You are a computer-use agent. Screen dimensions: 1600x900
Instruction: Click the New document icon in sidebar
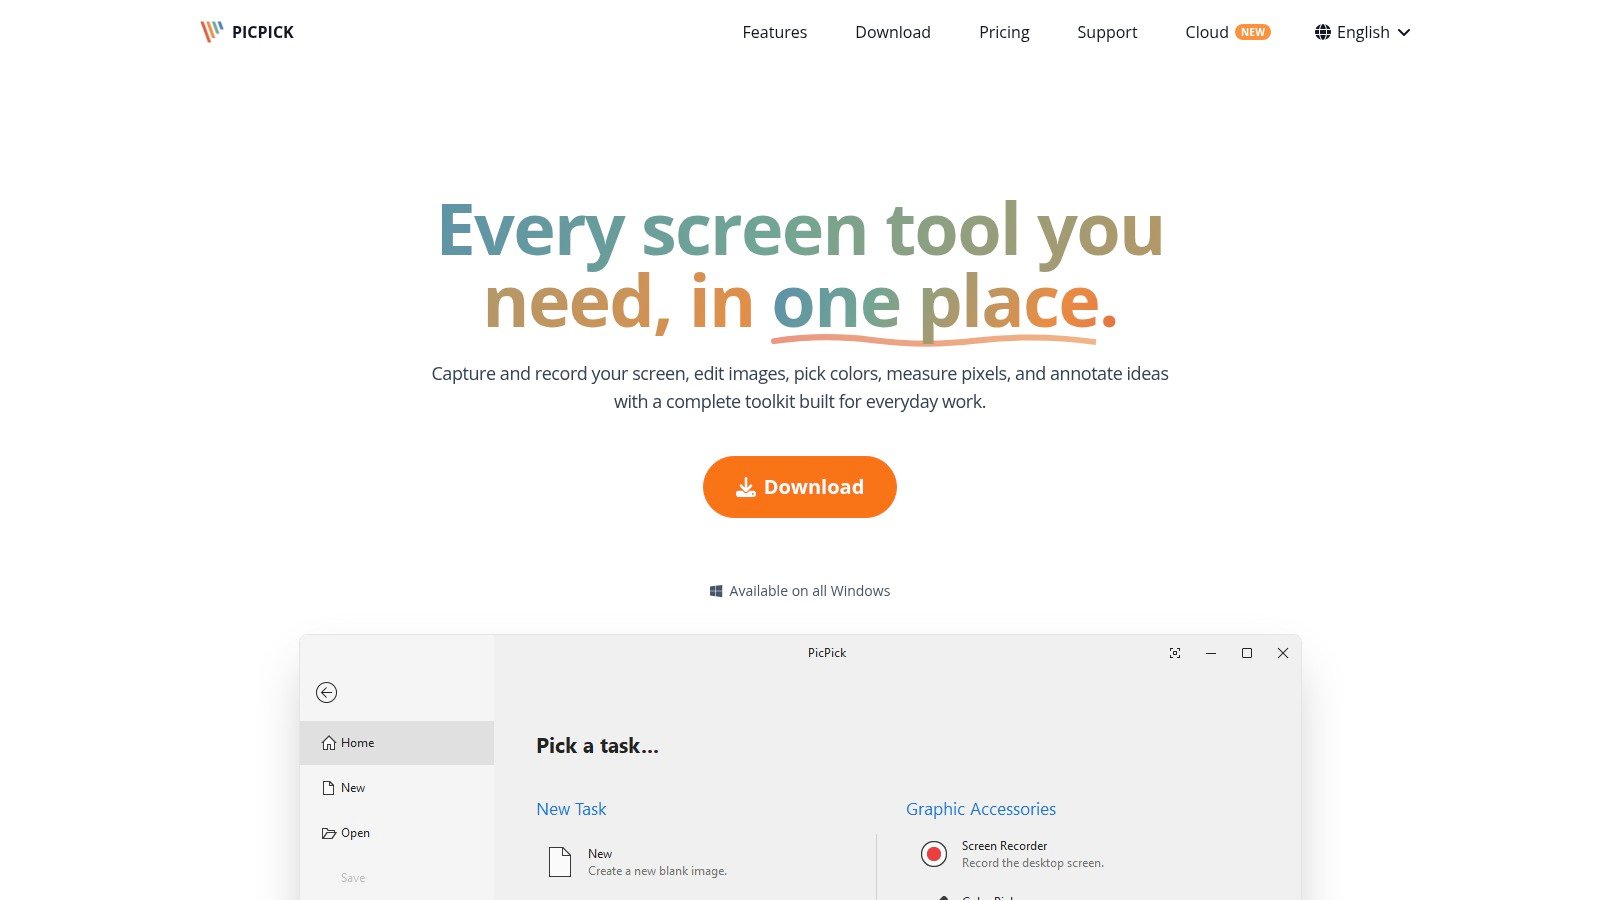[x=328, y=788]
